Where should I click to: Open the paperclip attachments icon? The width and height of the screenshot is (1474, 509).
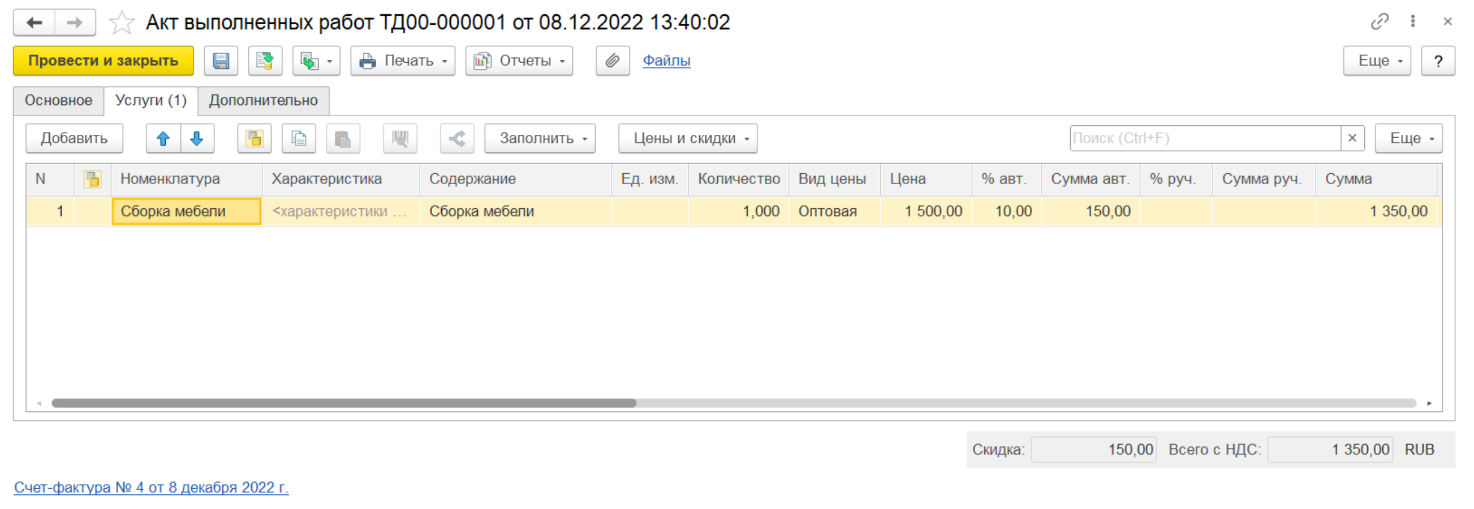pos(612,61)
